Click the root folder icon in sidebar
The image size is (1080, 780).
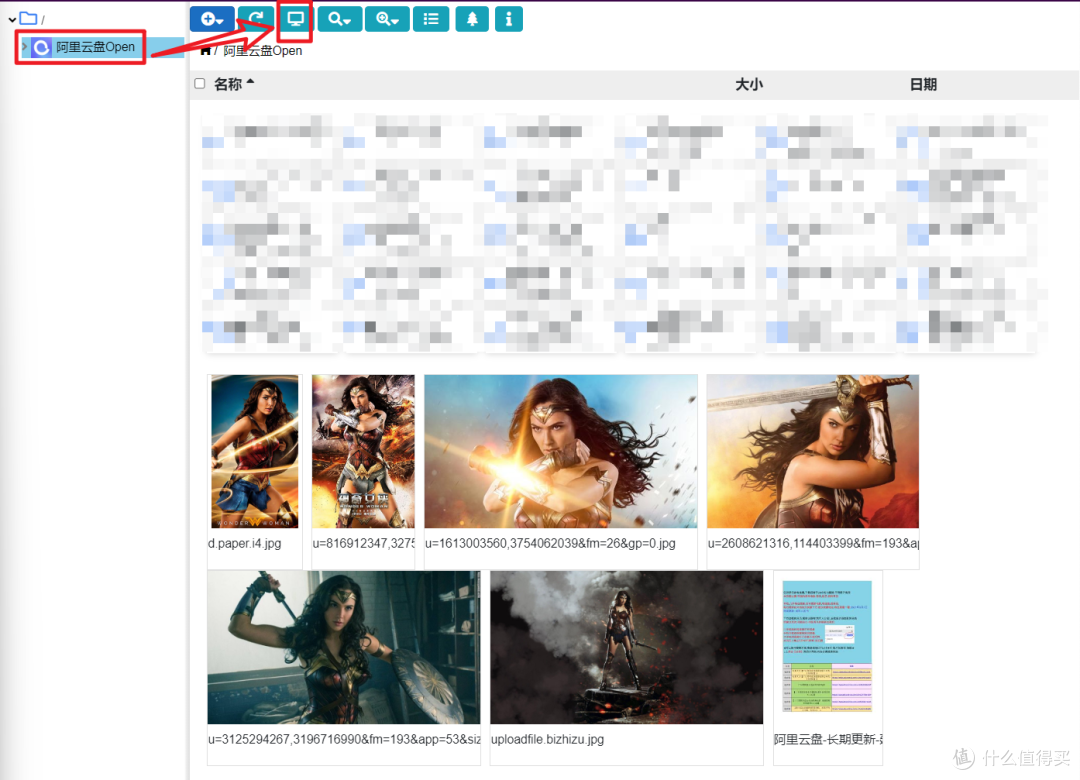[x=28, y=19]
